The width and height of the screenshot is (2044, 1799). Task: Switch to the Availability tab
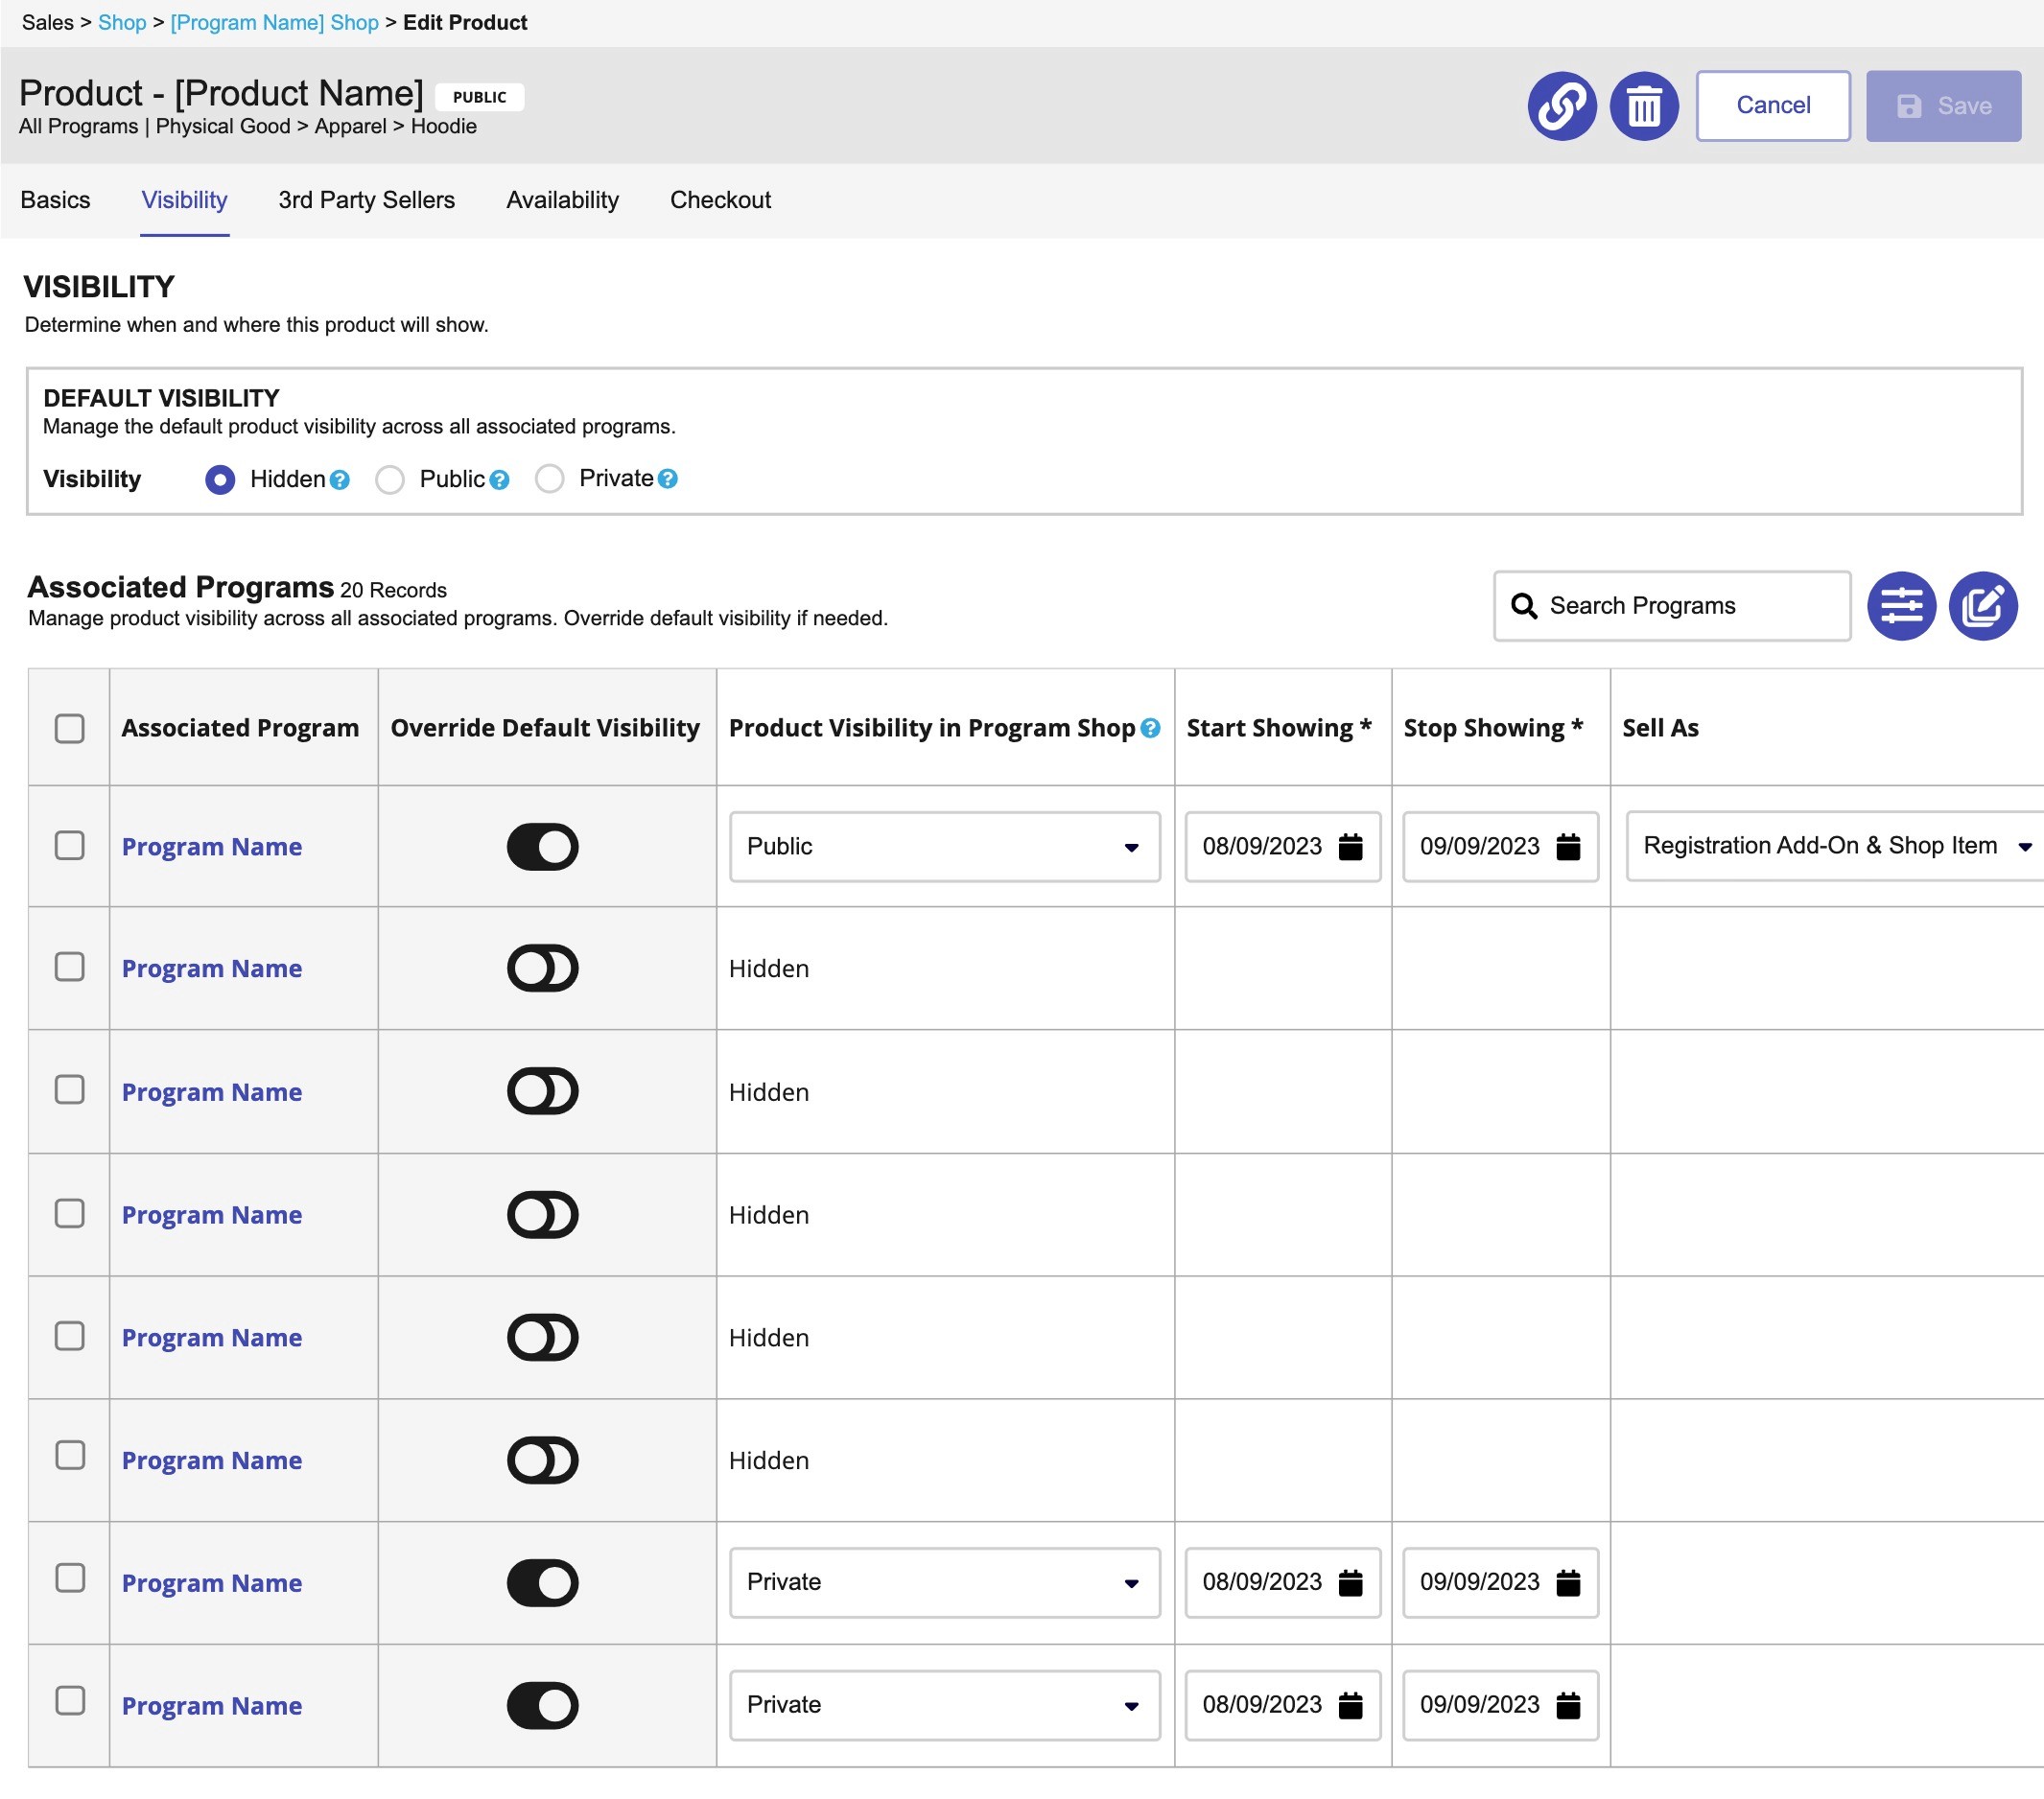[562, 200]
